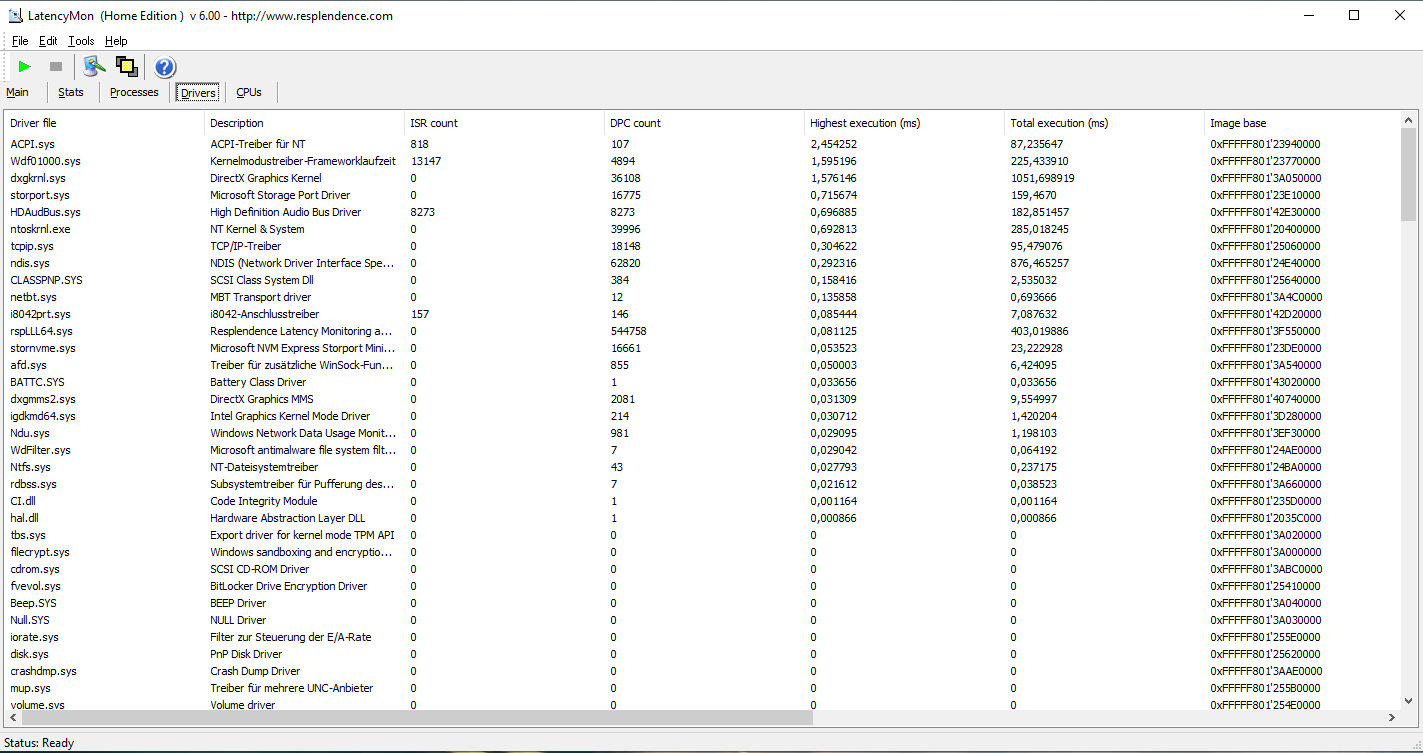Sort by Highest execution (ms) header
The height and width of the screenshot is (753, 1423).
[904, 123]
